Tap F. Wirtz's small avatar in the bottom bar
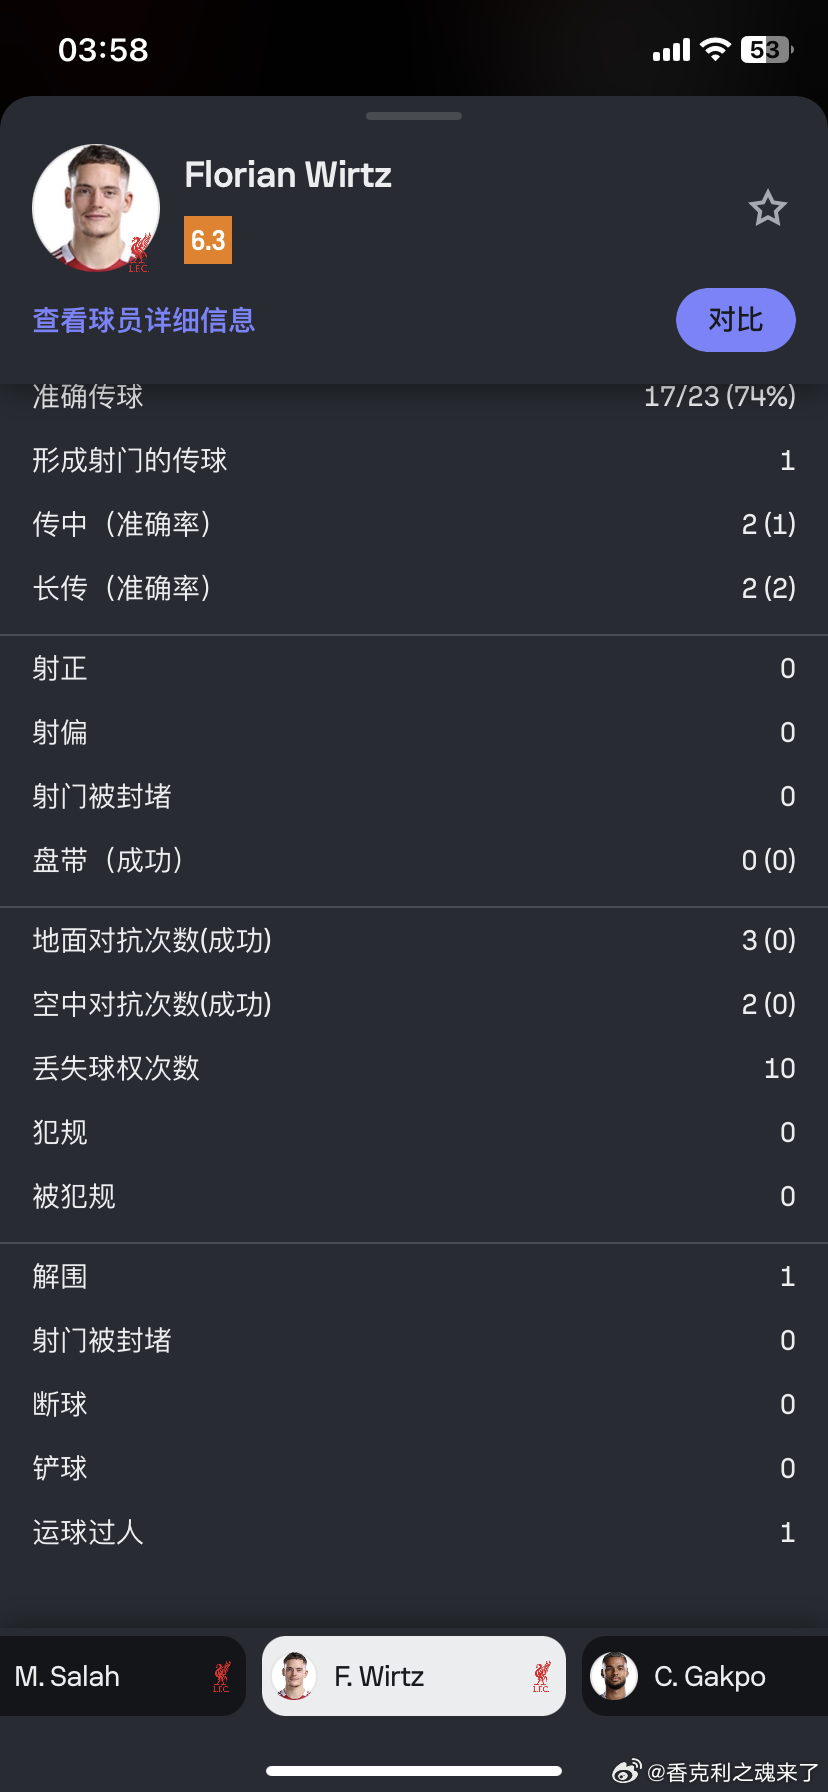 (x=294, y=1676)
